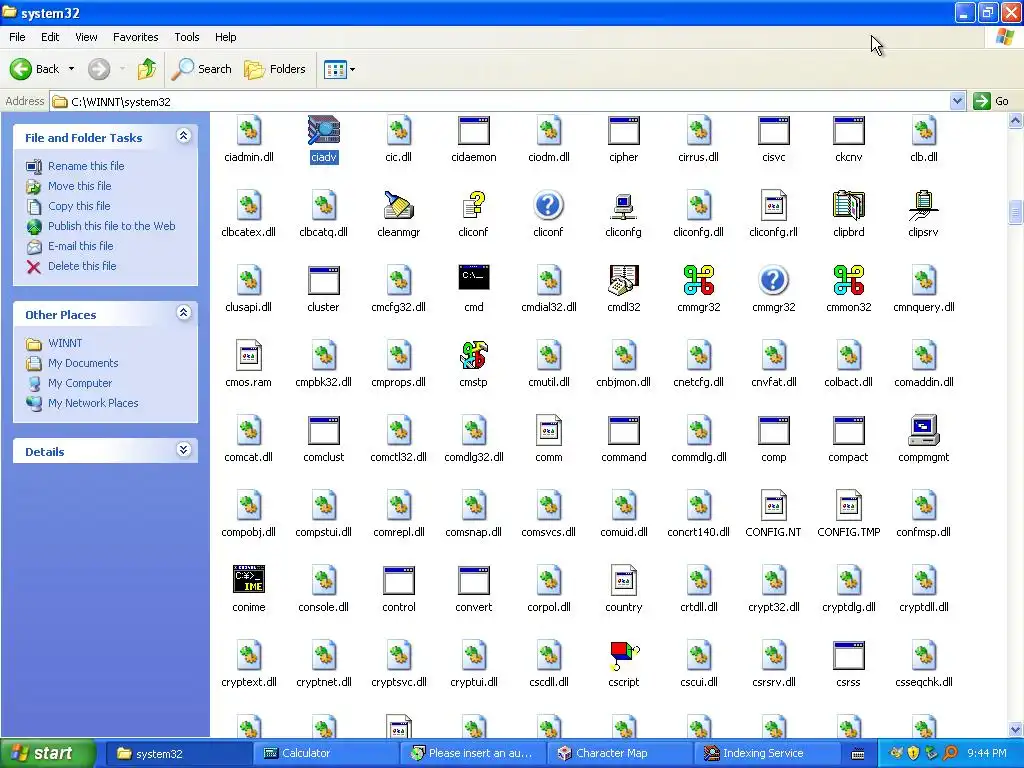1024x768 pixels.
Task: Open the Start menu
Action: click(x=48, y=753)
